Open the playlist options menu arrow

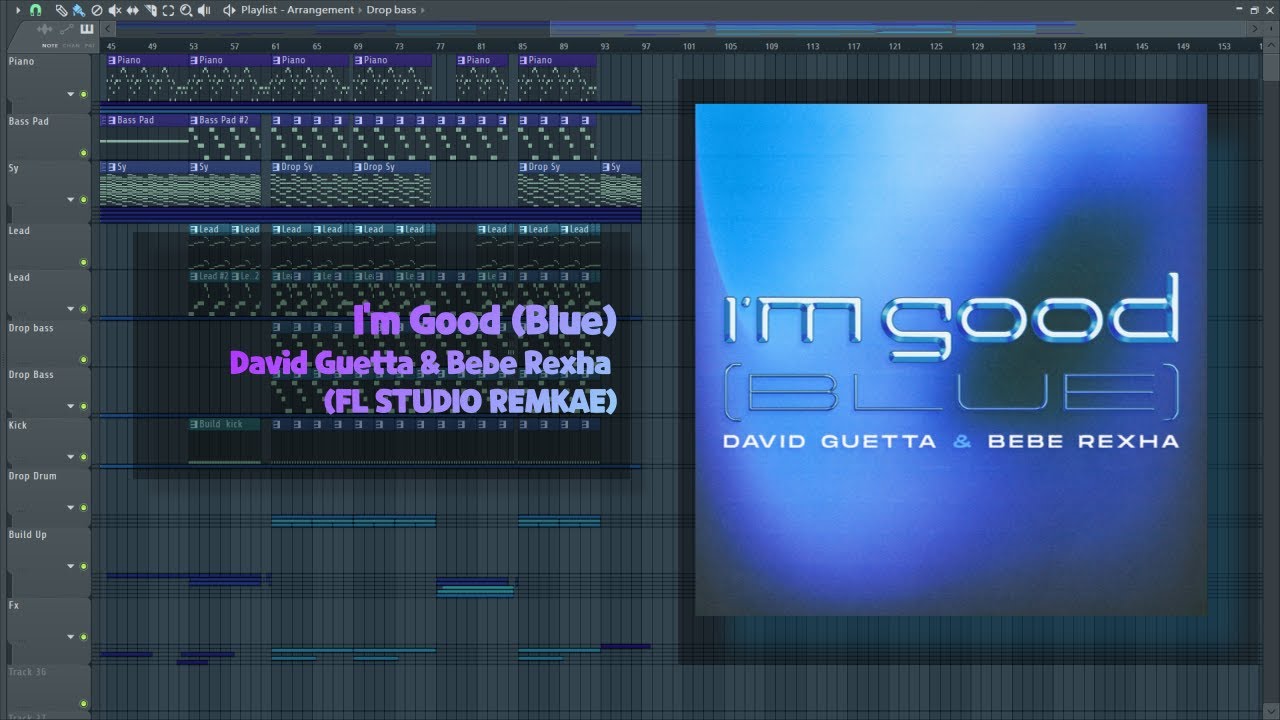coord(18,10)
